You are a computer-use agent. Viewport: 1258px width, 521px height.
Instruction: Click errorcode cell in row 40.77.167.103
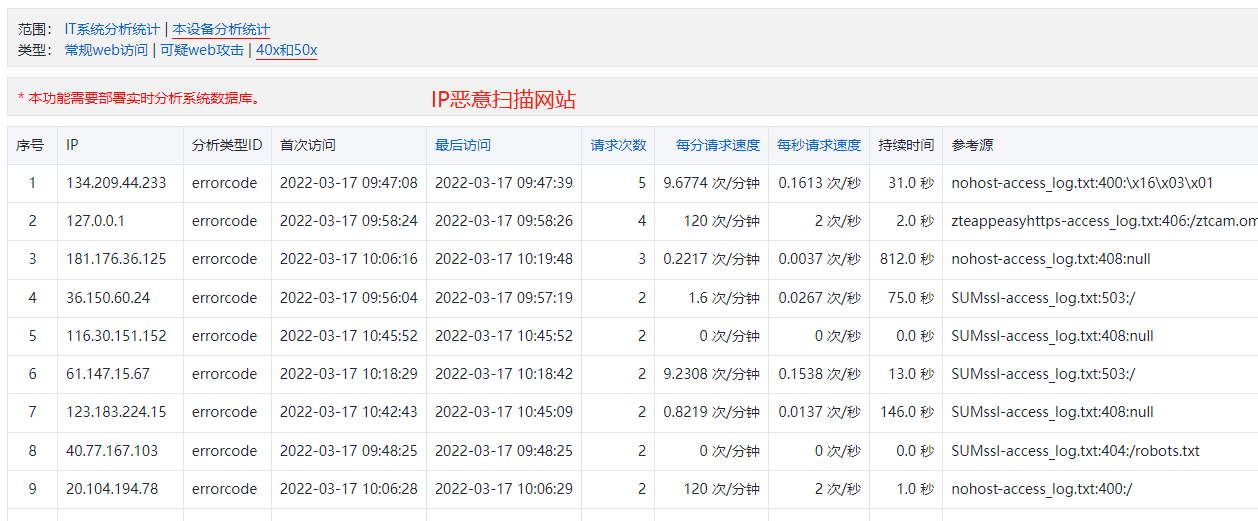[x=225, y=451]
